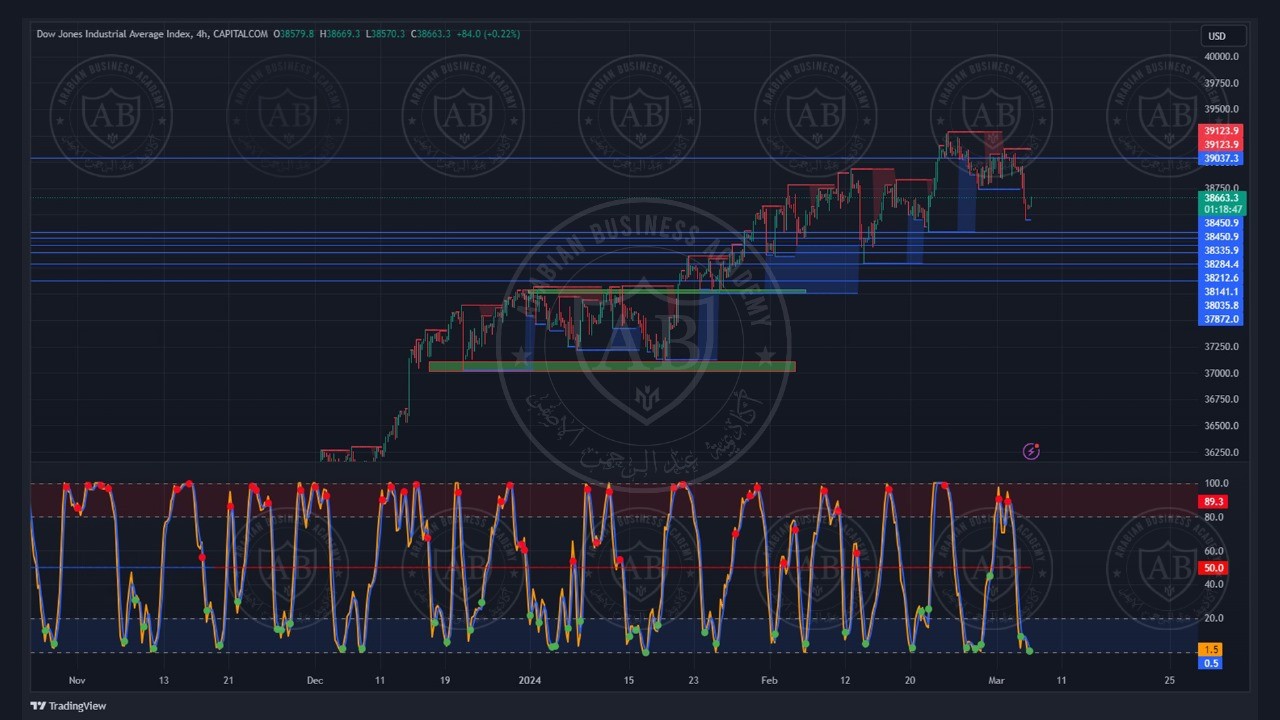Click the CAPITALCOM source label
The image size is (1280, 720).
pyautogui.click(x=240, y=34)
